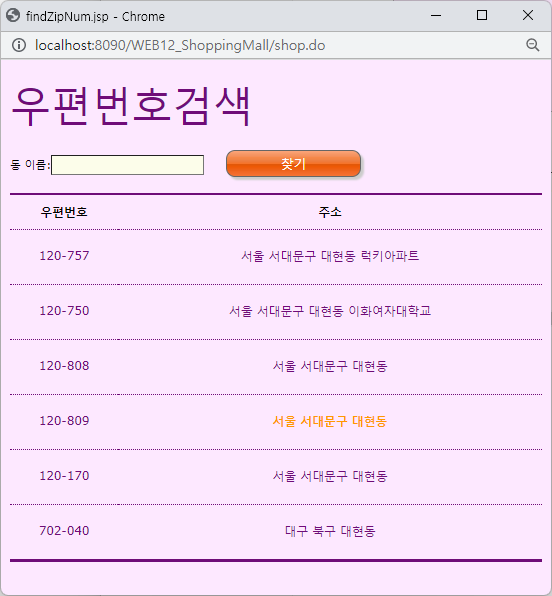Click zip code 120-808
Screen dimensions: 552x596
(64, 366)
